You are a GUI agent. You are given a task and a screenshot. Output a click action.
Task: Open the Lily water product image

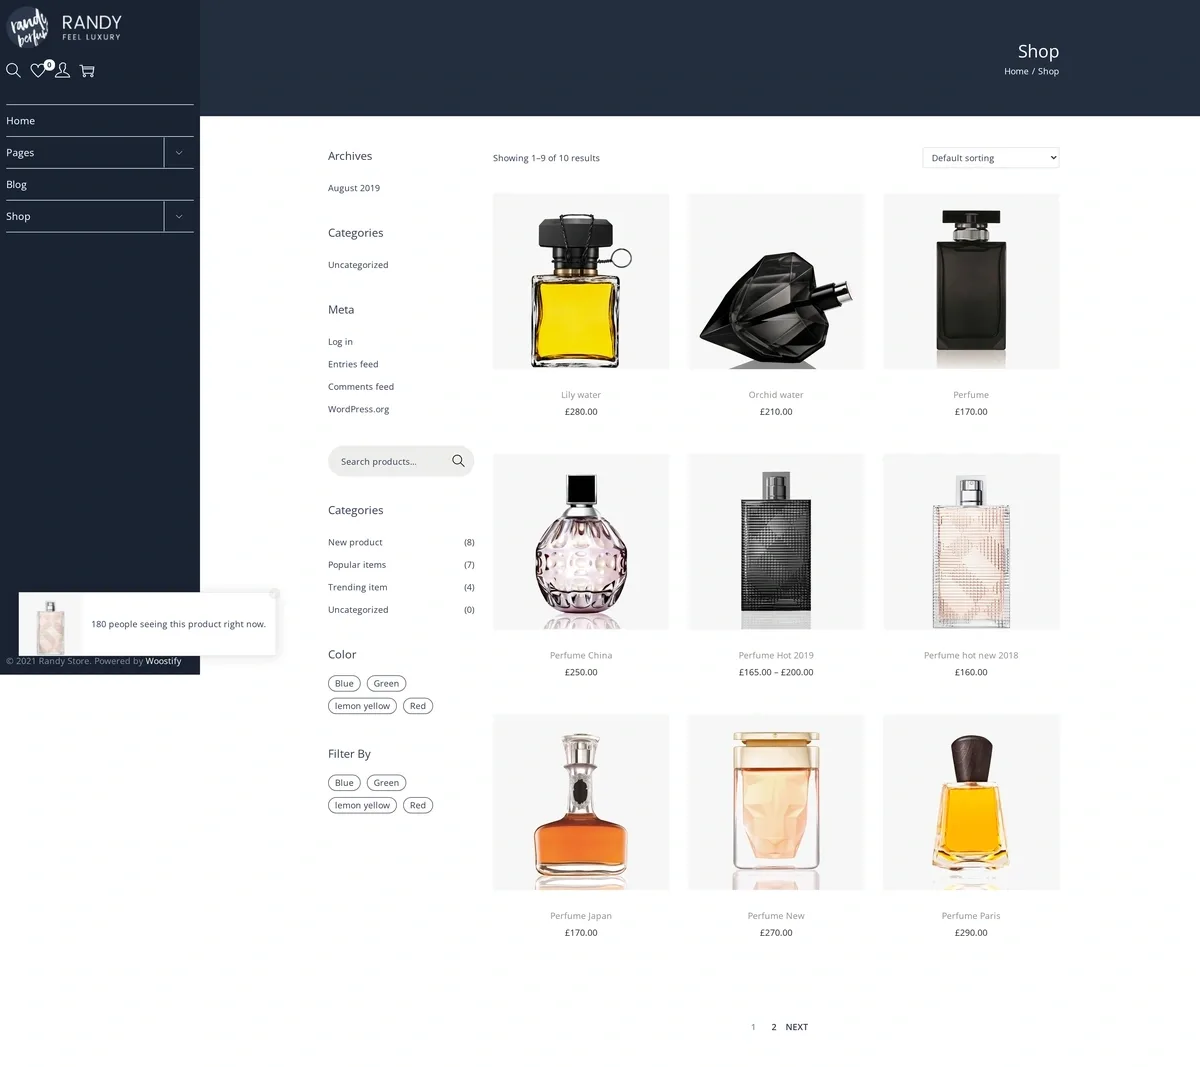581,281
